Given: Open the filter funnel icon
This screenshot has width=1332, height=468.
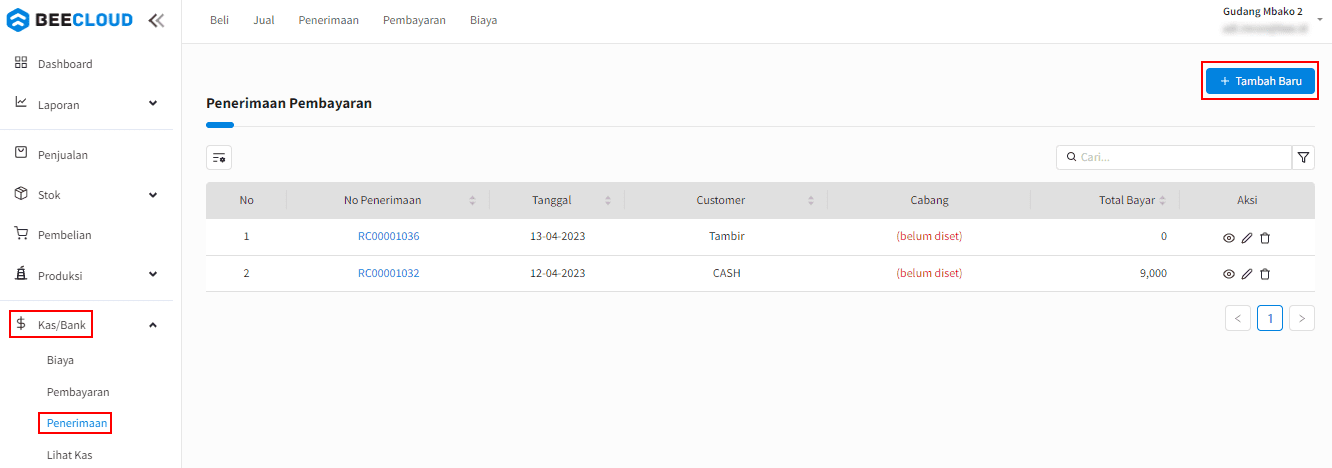Looking at the screenshot, I should click(1303, 157).
